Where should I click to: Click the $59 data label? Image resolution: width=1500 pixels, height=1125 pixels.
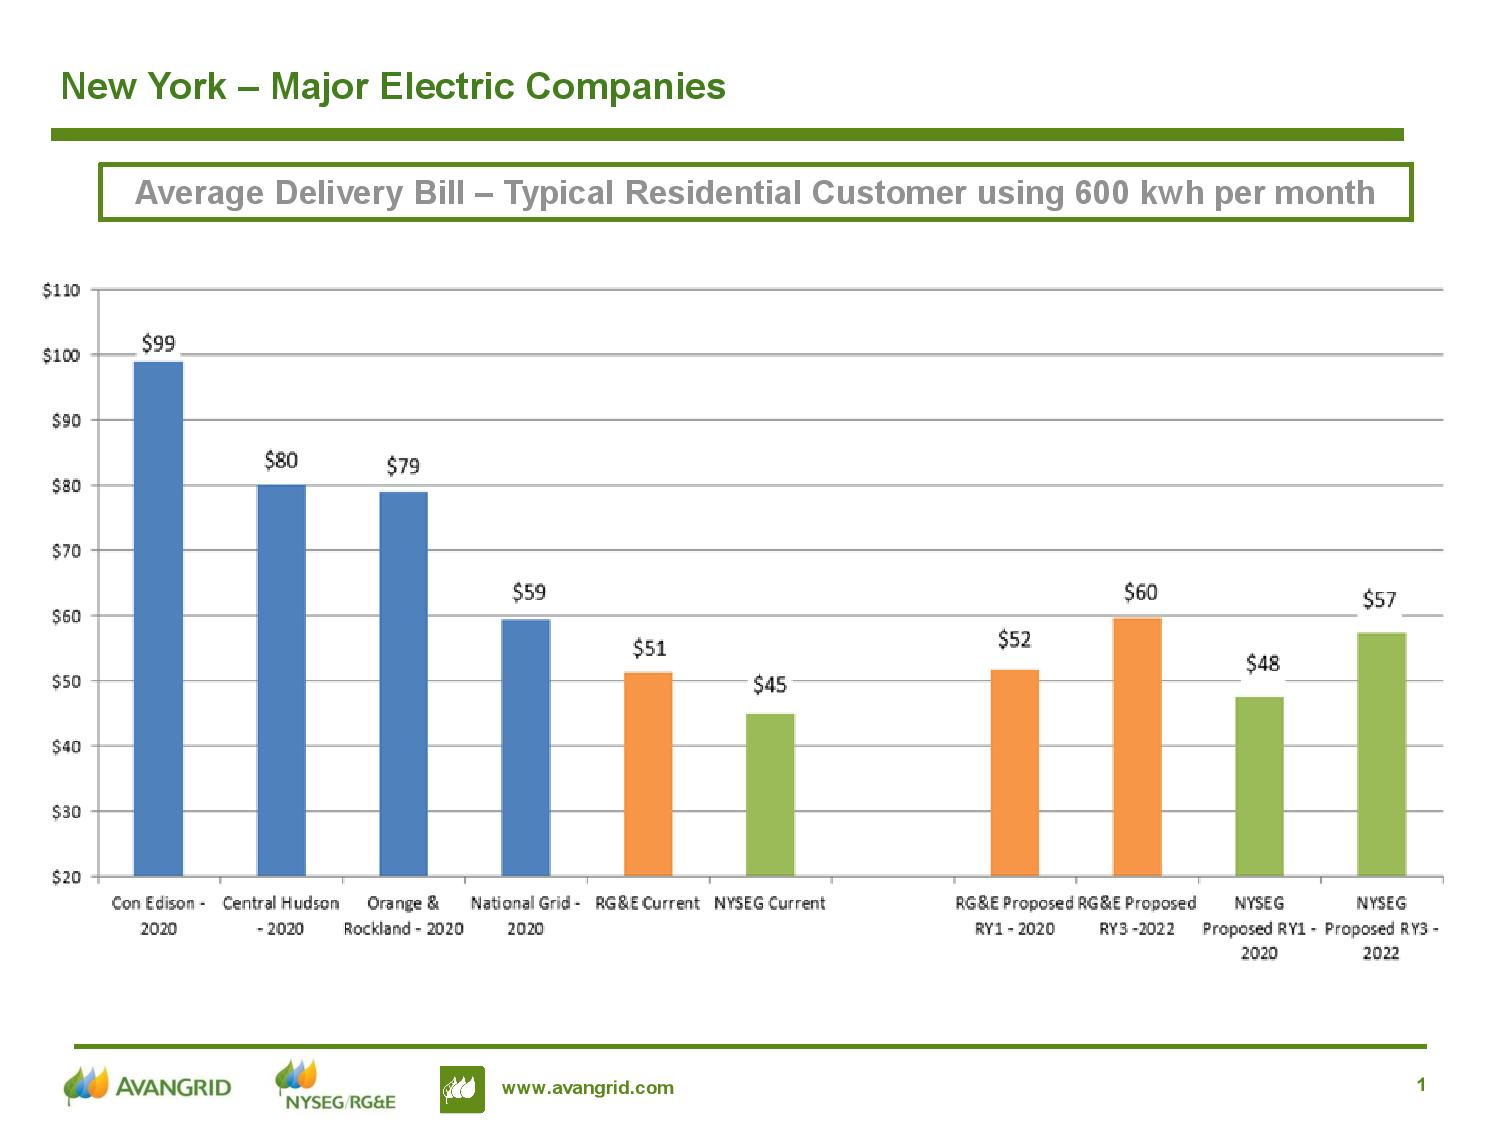tap(529, 592)
